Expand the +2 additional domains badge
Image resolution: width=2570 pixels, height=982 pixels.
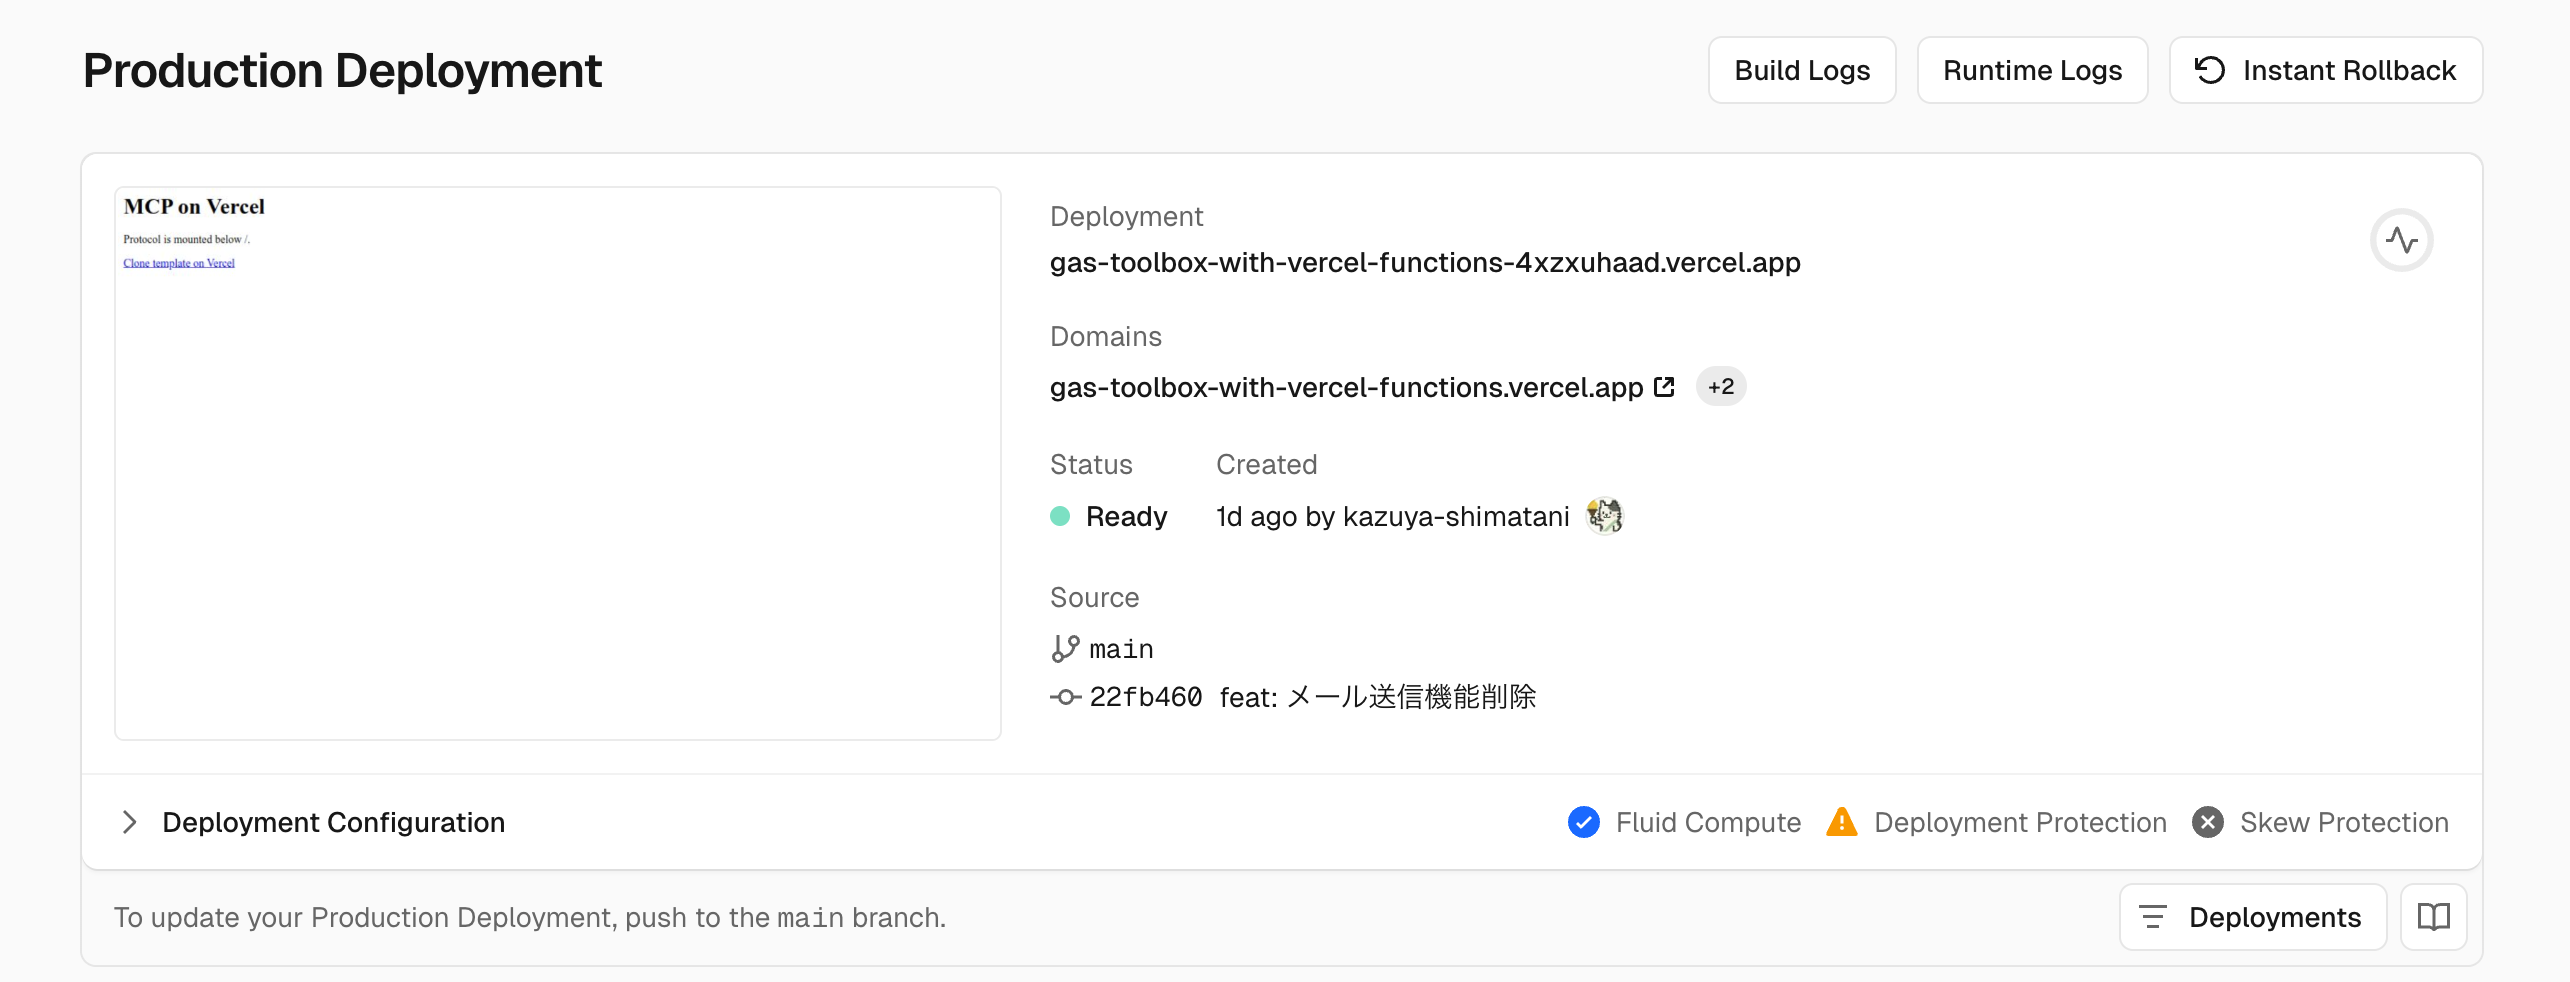point(1721,387)
